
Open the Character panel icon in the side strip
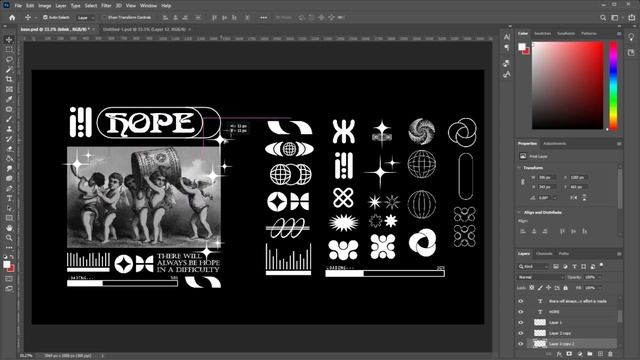click(507, 37)
